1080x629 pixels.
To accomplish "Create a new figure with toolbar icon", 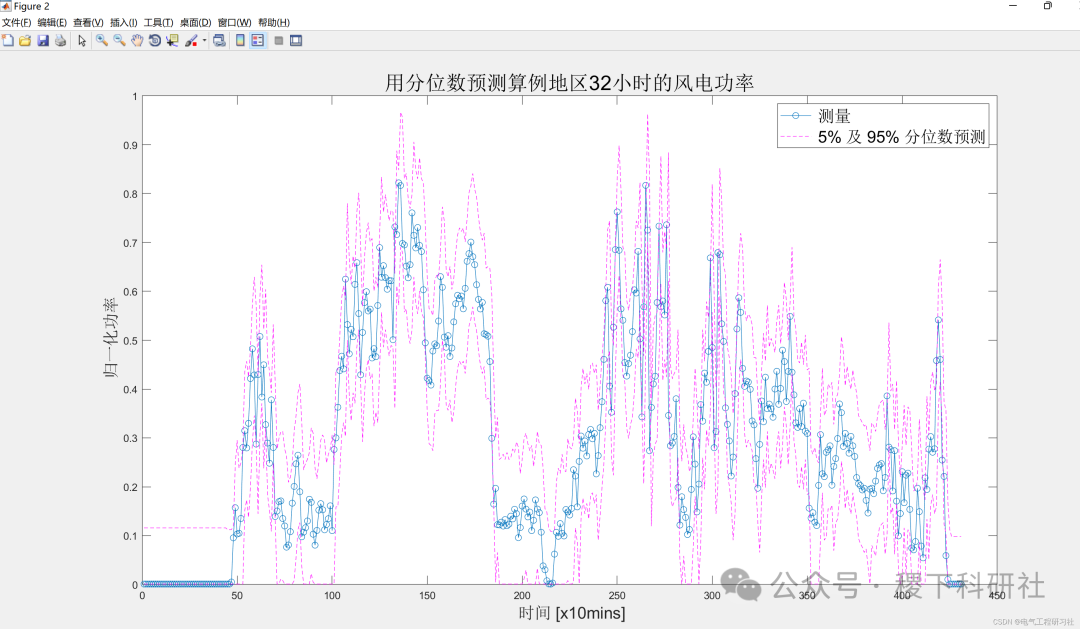I will pos(8,41).
